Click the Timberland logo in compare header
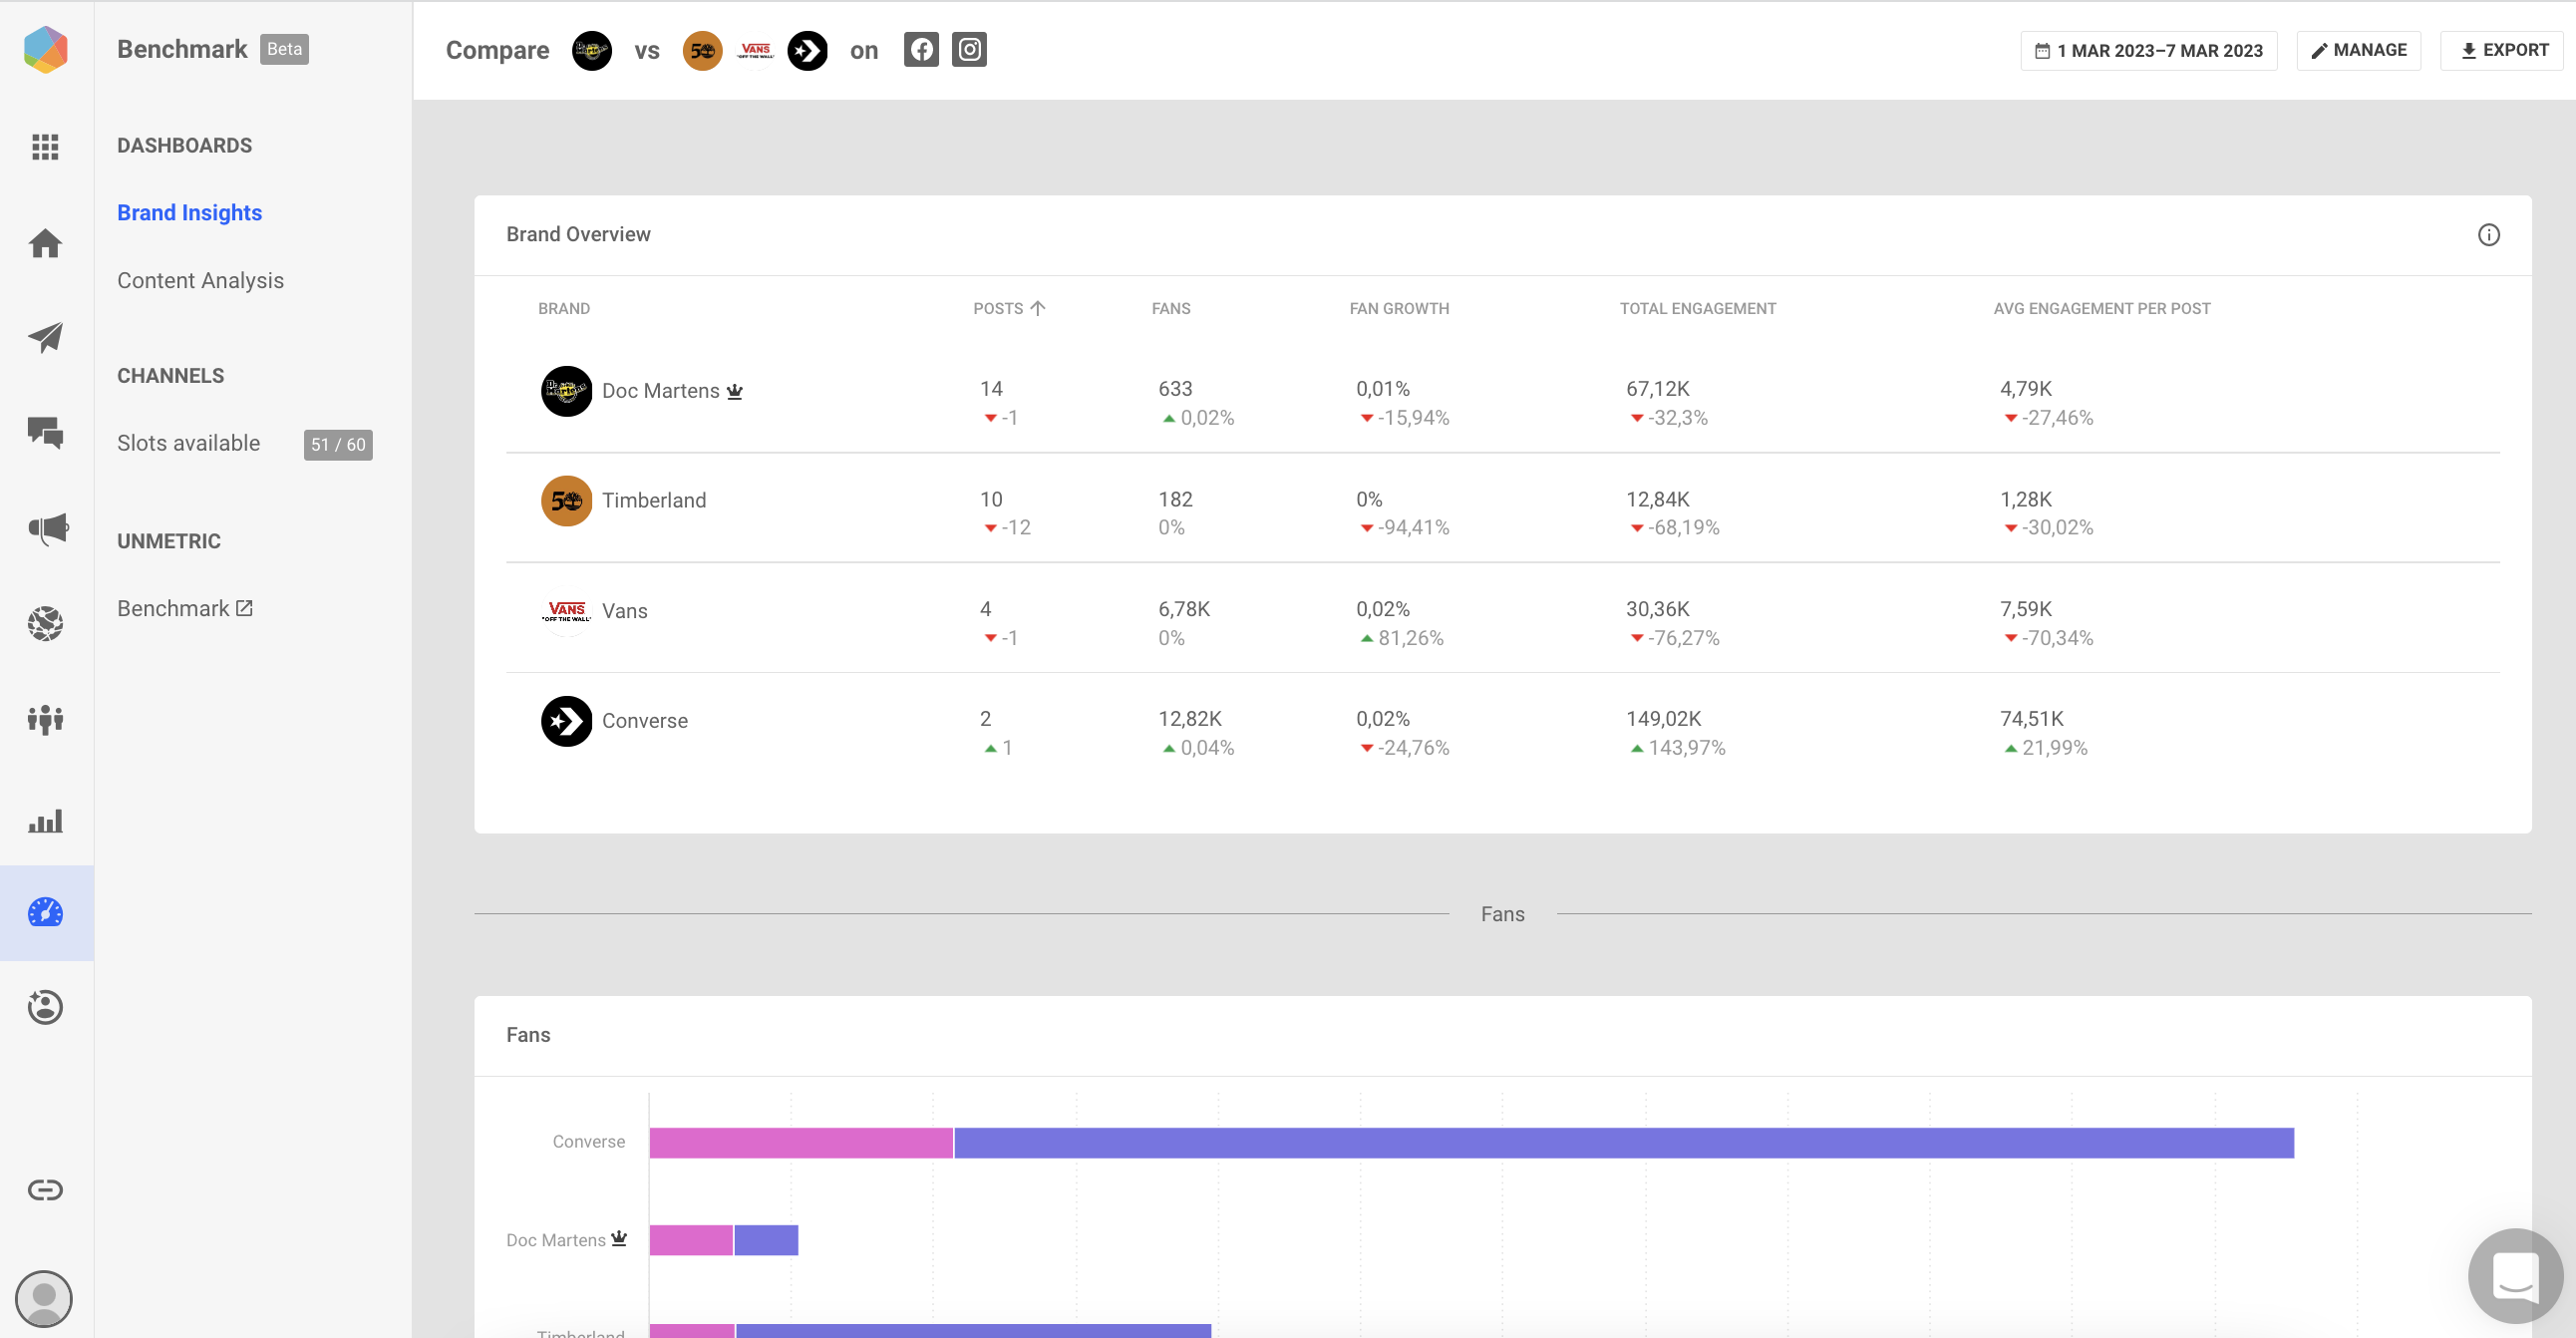The width and height of the screenshot is (2576, 1338). point(703,51)
